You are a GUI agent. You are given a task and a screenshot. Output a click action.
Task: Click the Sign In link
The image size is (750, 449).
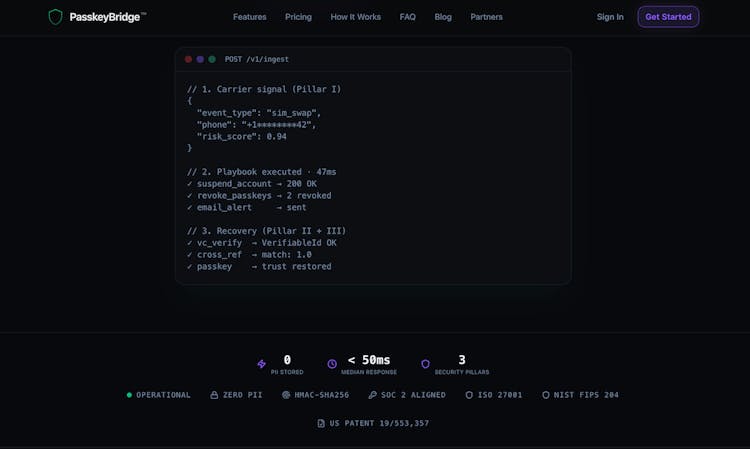pyautogui.click(x=610, y=17)
